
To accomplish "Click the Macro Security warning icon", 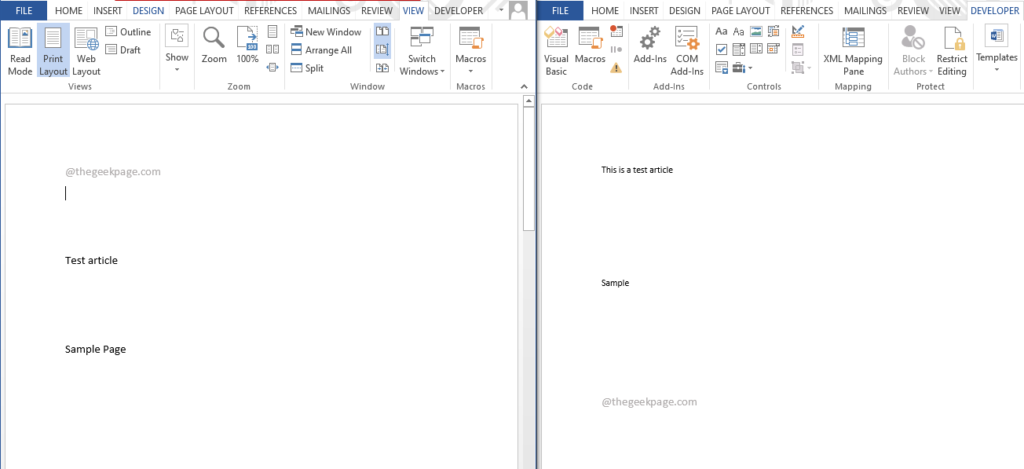I will coord(616,67).
